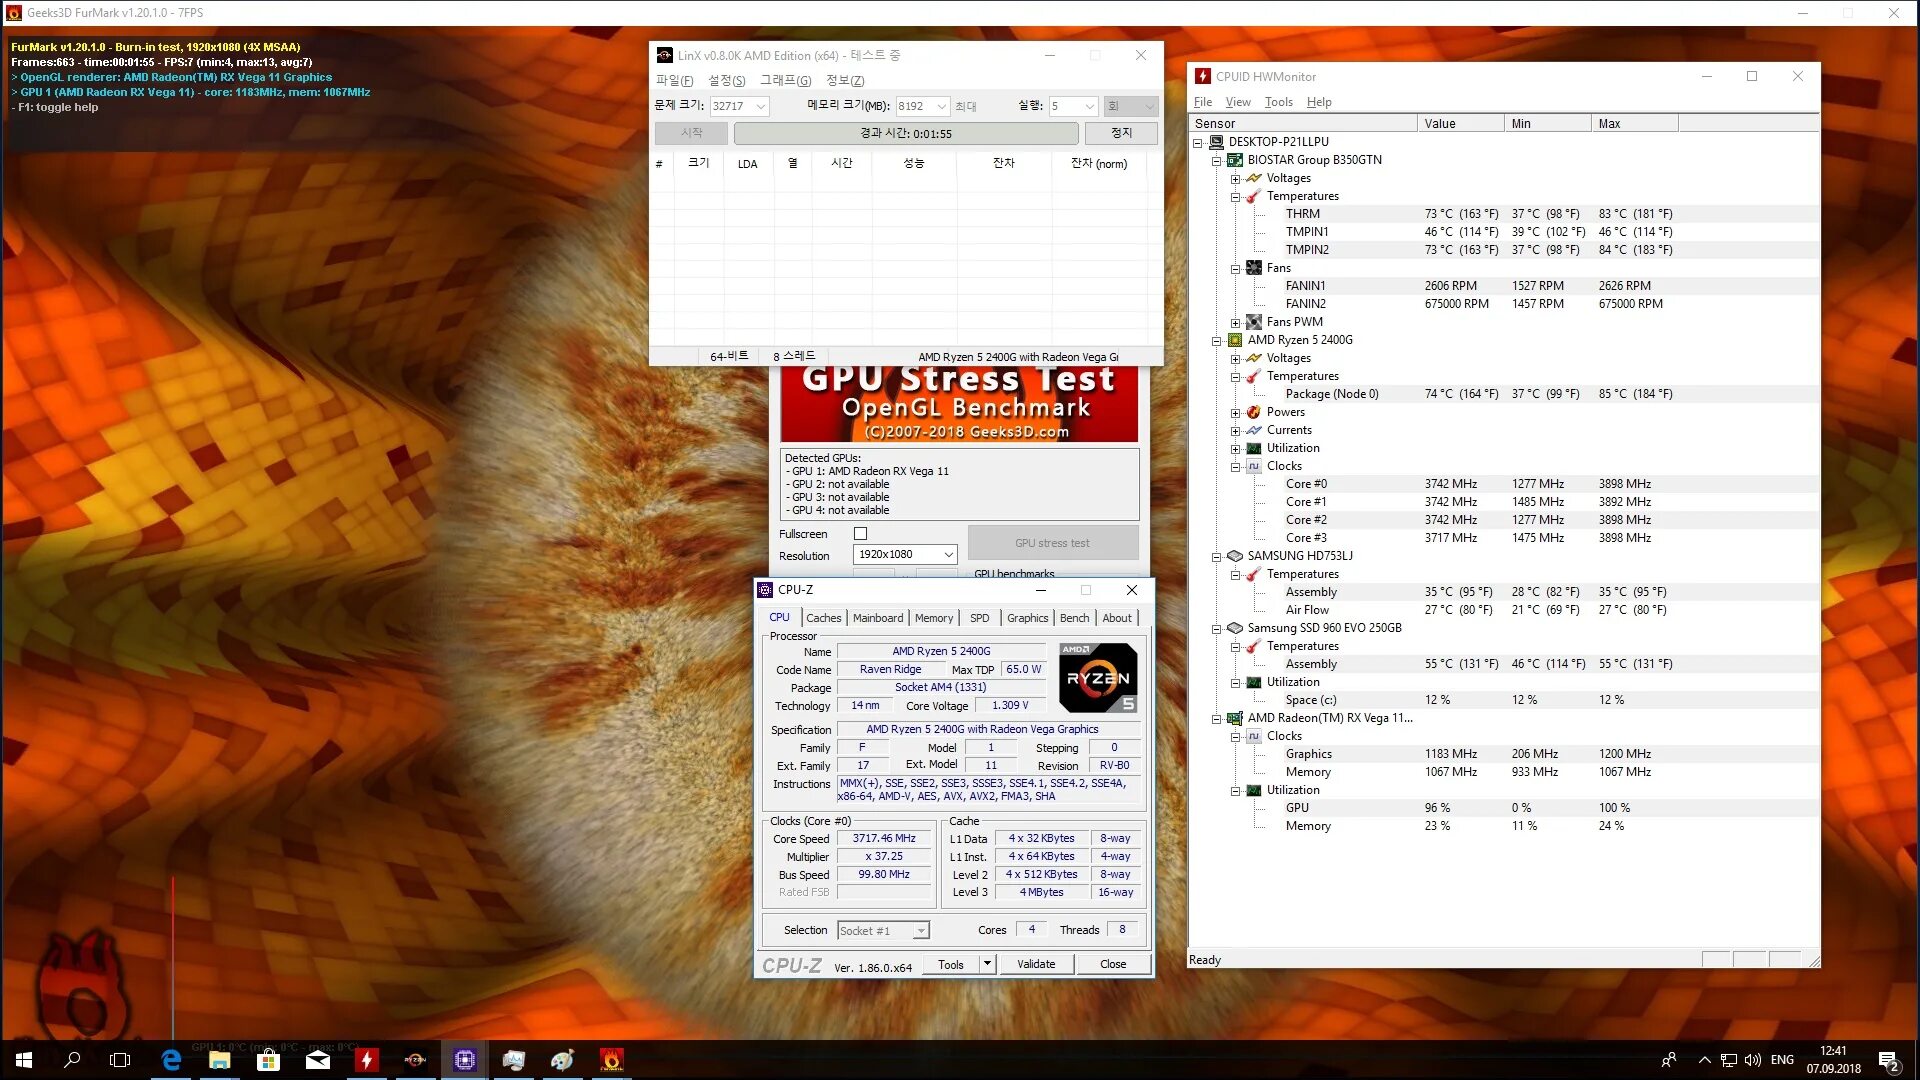
Task: Switch to CPU-Z via its taskbar icon
Action: point(464,1060)
